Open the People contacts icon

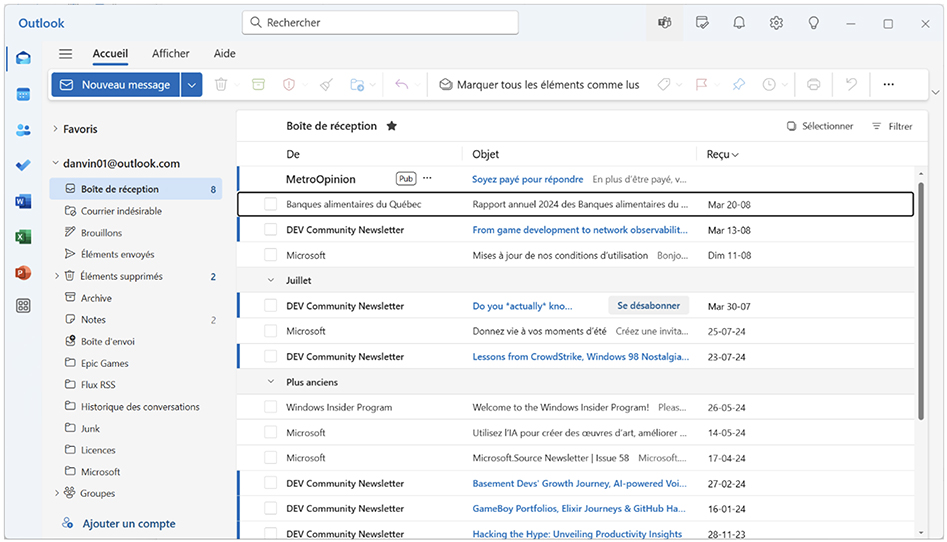click(23, 130)
